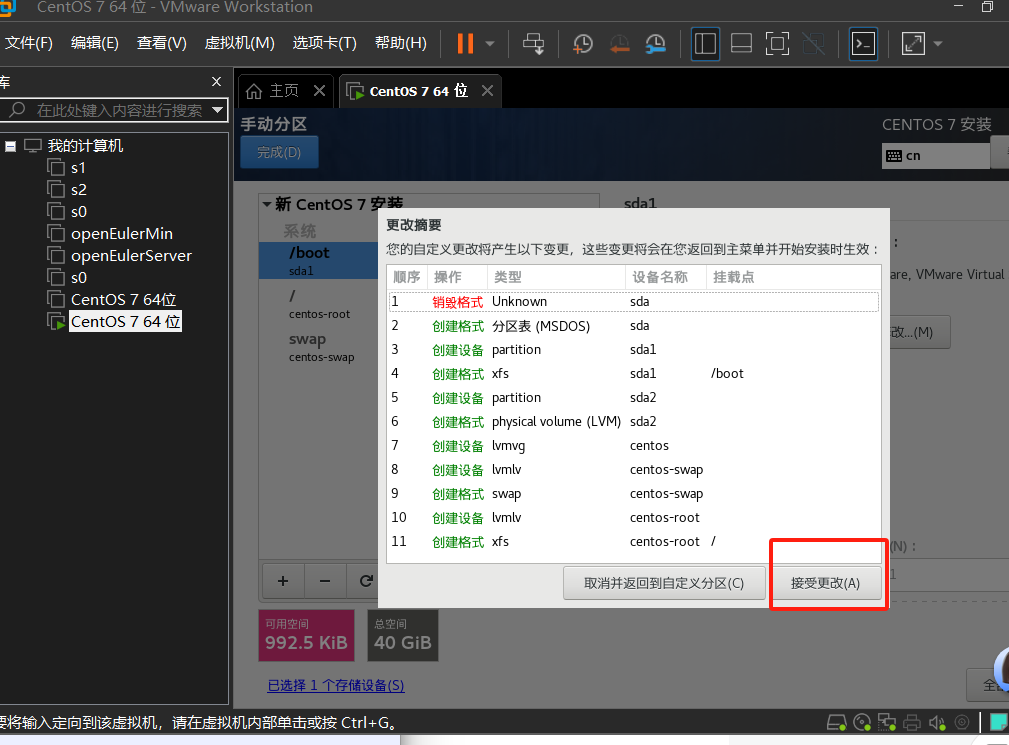Select the CentOS 7 64位 stopped VM

123,299
